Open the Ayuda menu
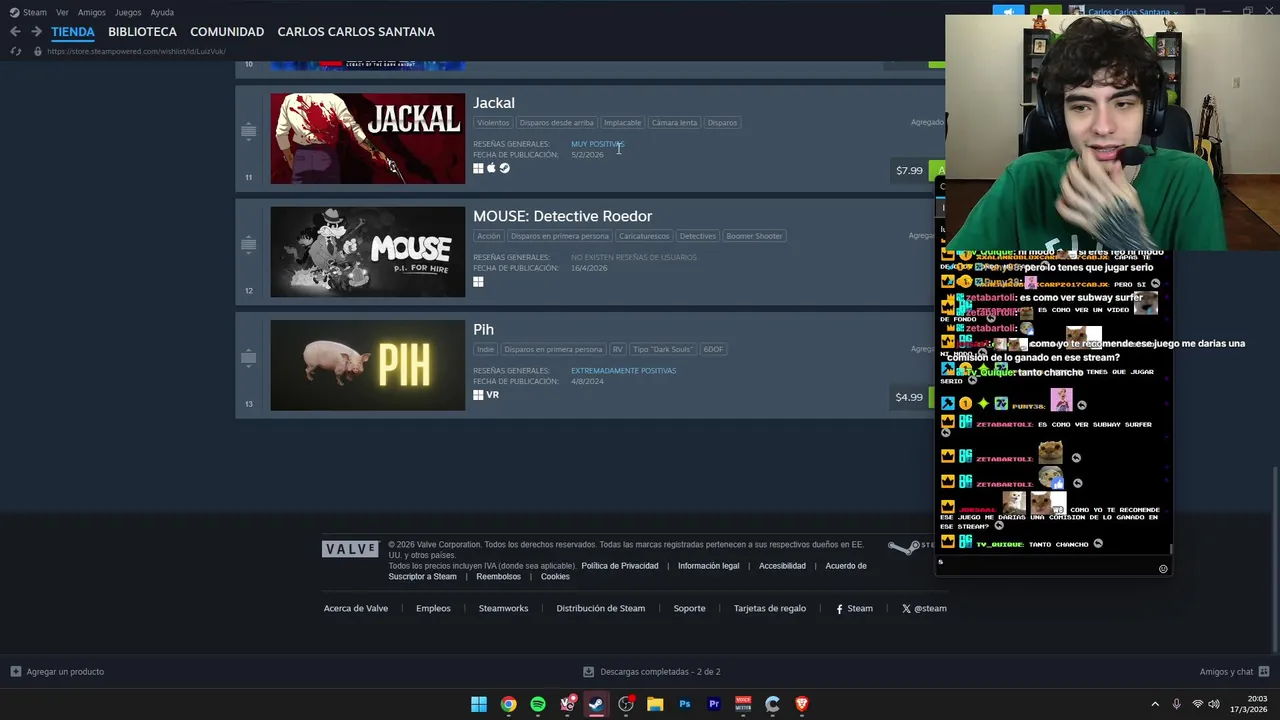This screenshot has width=1280, height=720. coord(162,12)
